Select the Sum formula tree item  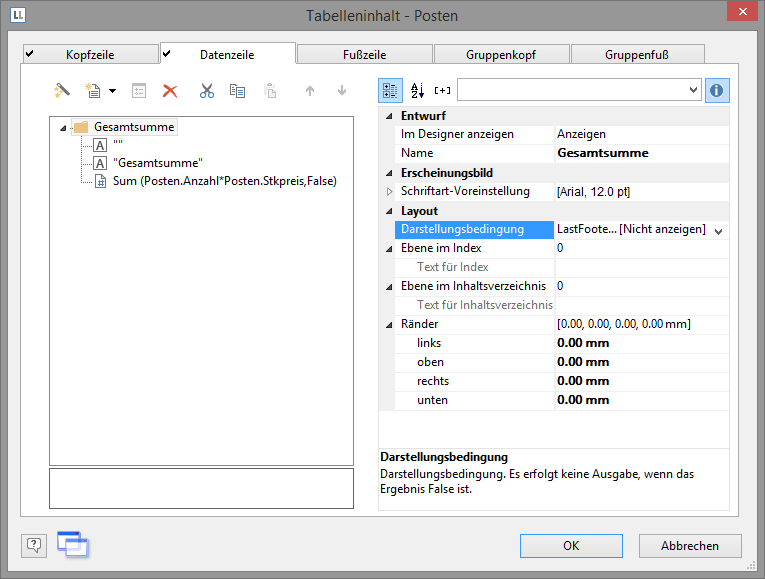pos(224,181)
